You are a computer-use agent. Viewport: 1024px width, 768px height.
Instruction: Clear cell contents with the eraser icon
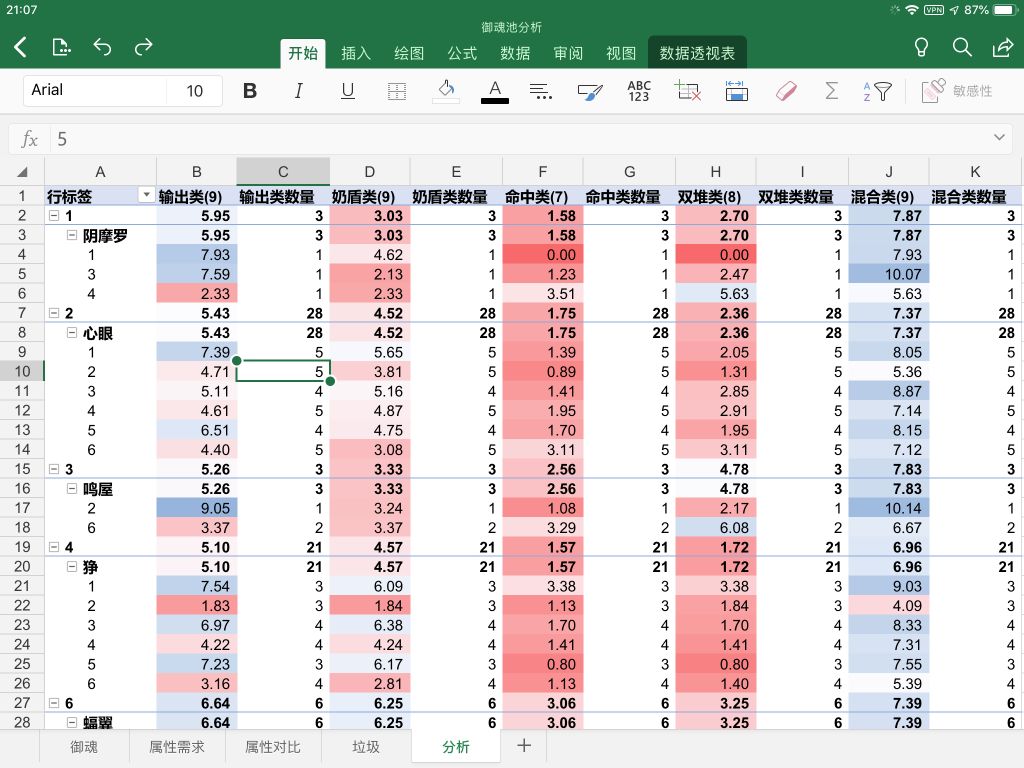786,91
